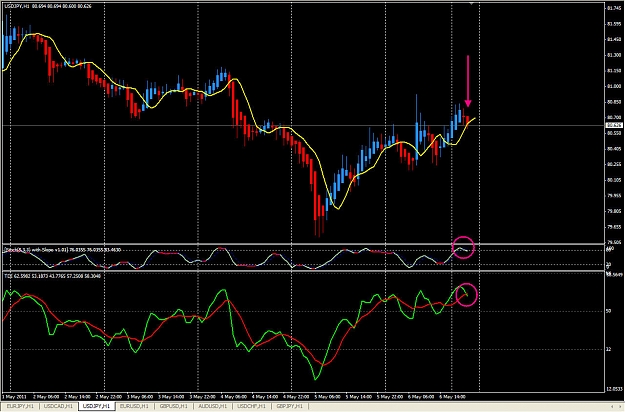The width and height of the screenshot is (625, 412).
Task: Open the USDCHF,H1 chart tab
Action: tap(252, 406)
